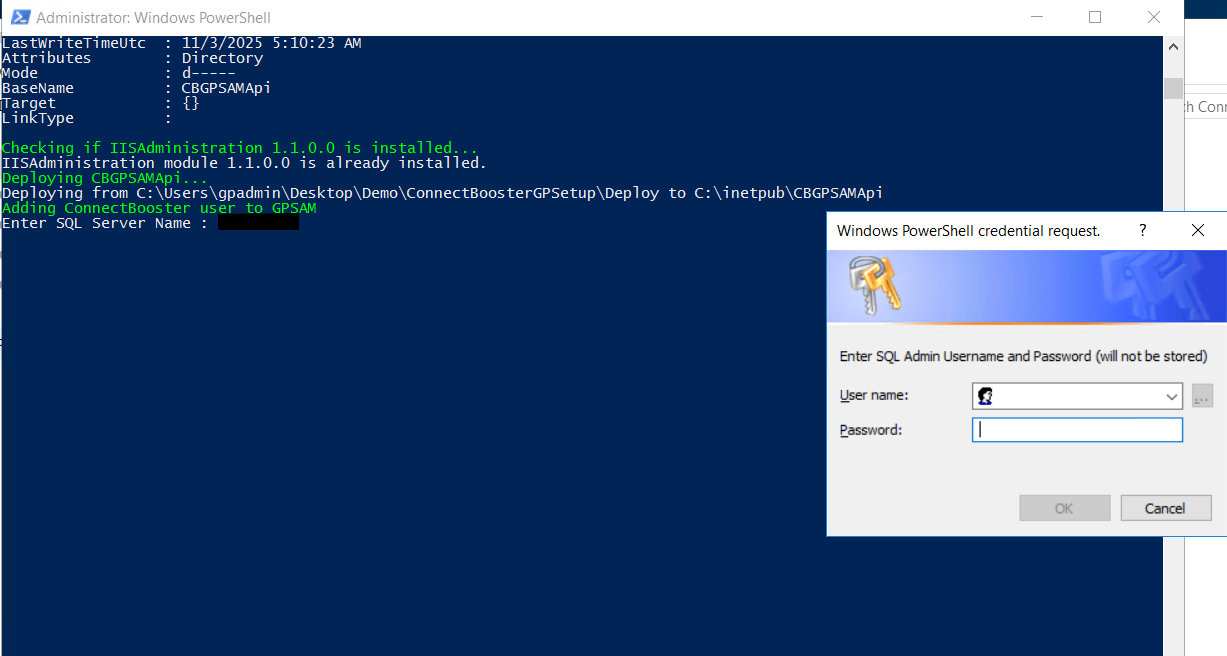
Task: Click the keys icon in the dialog banner
Action: tap(875, 284)
